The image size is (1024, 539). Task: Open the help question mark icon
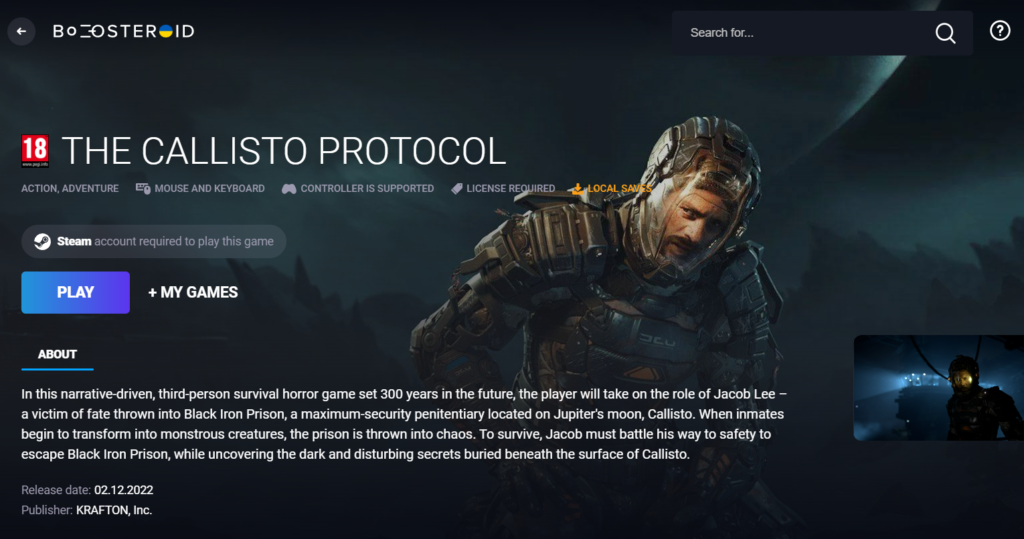tap(1000, 31)
